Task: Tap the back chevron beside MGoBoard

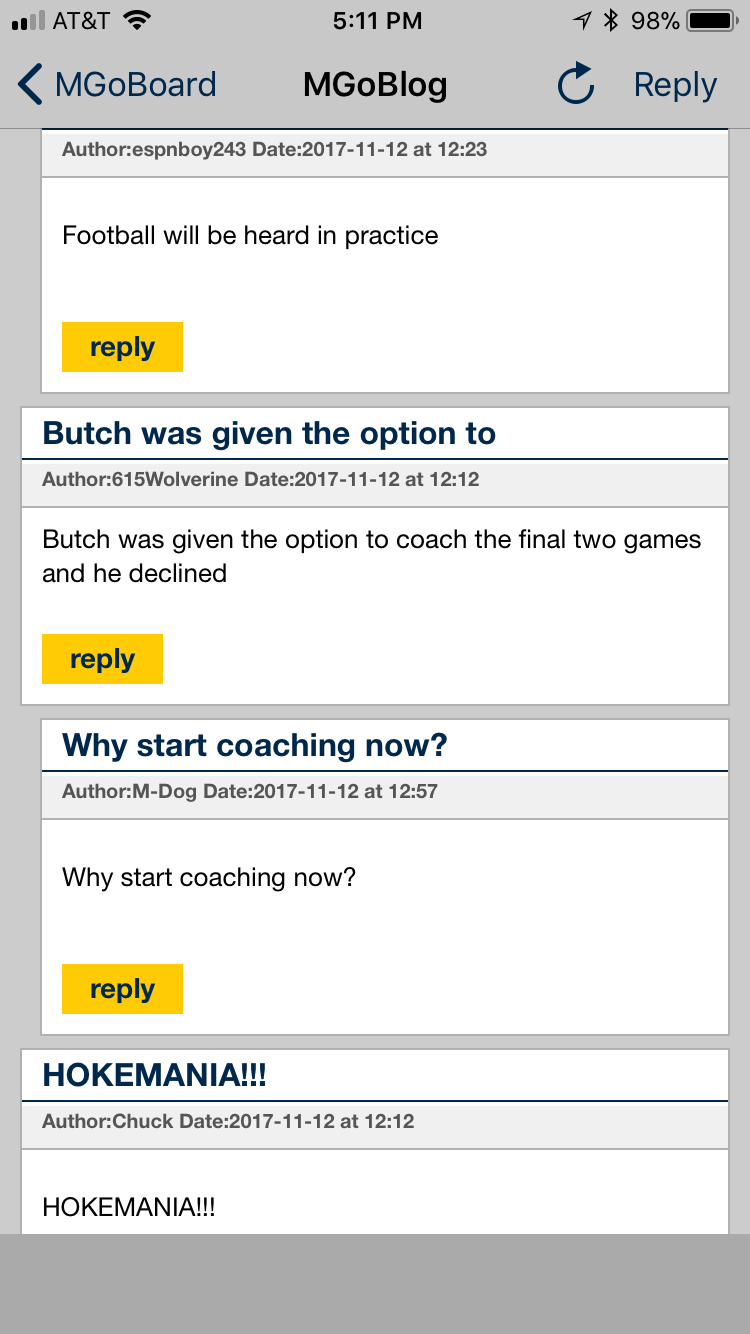Action: 31,85
